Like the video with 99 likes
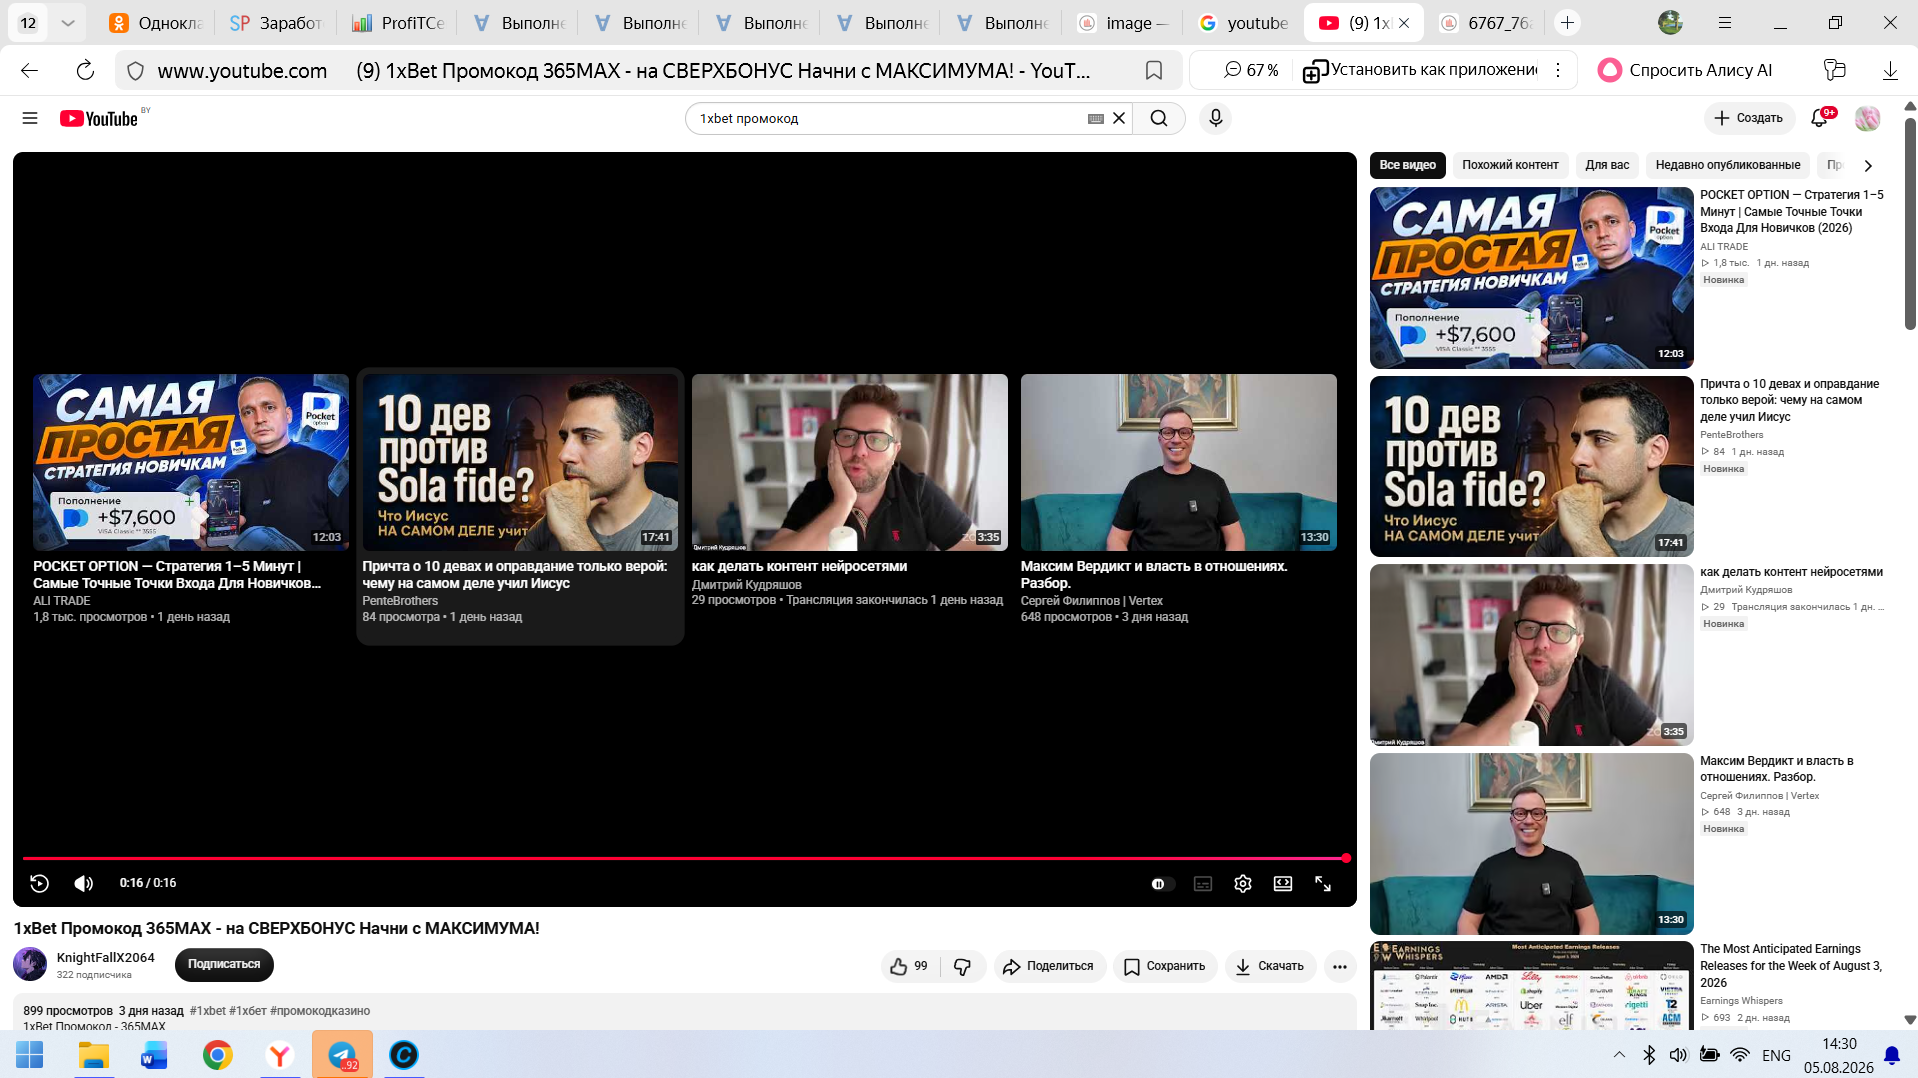 click(x=910, y=966)
